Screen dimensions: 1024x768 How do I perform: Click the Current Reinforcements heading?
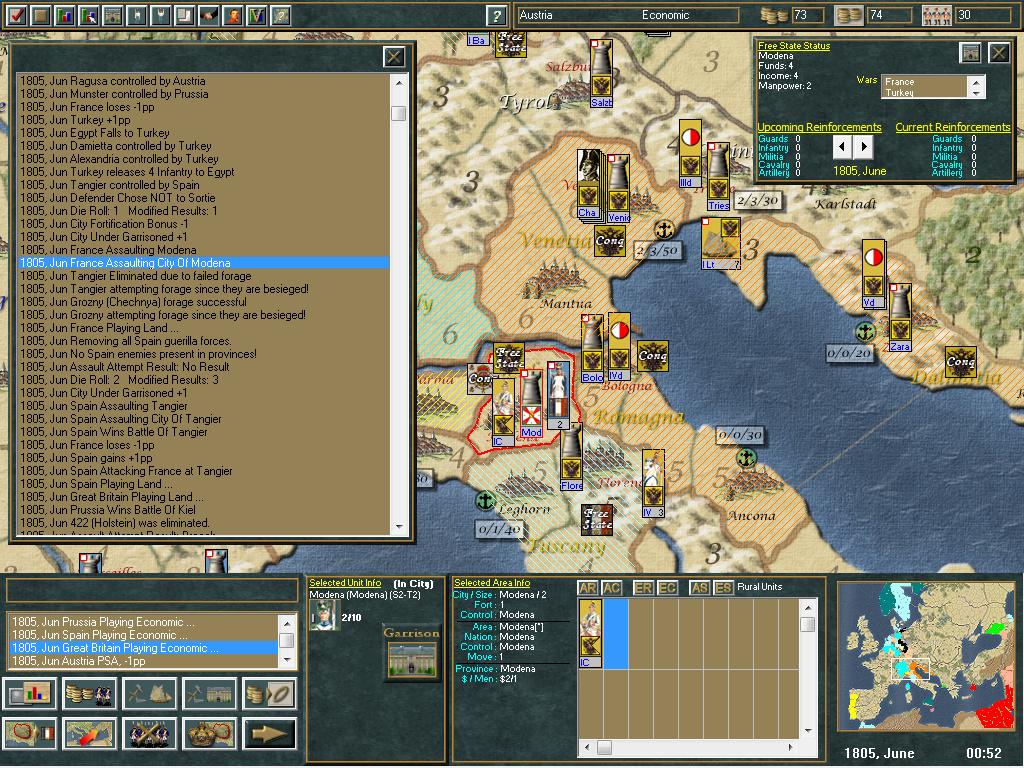[953, 127]
